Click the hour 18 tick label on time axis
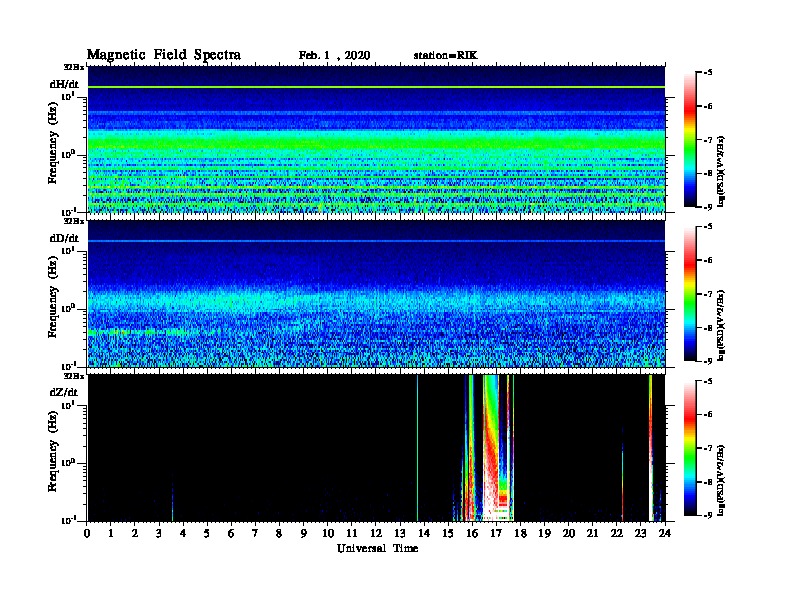This screenshot has width=792, height=612. [520, 534]
